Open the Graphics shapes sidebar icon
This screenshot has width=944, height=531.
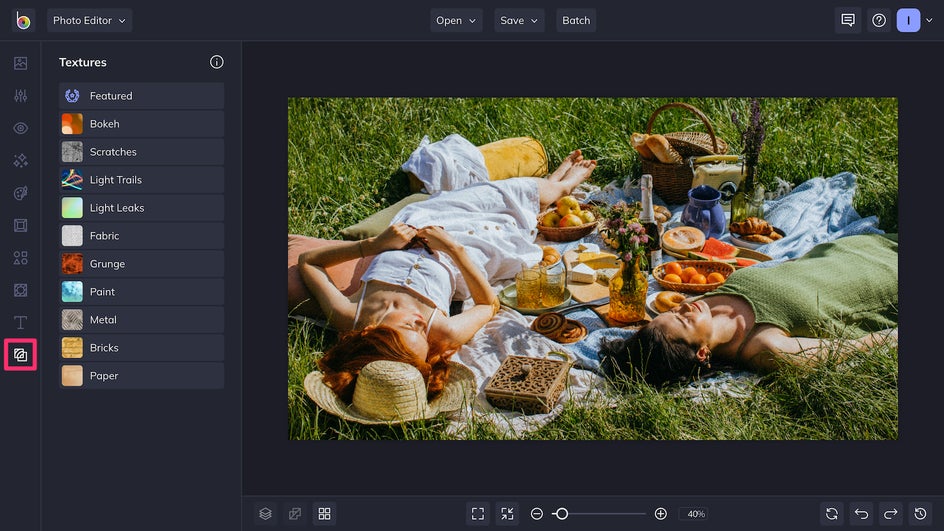pyautogui.click(x=20, y=258)
